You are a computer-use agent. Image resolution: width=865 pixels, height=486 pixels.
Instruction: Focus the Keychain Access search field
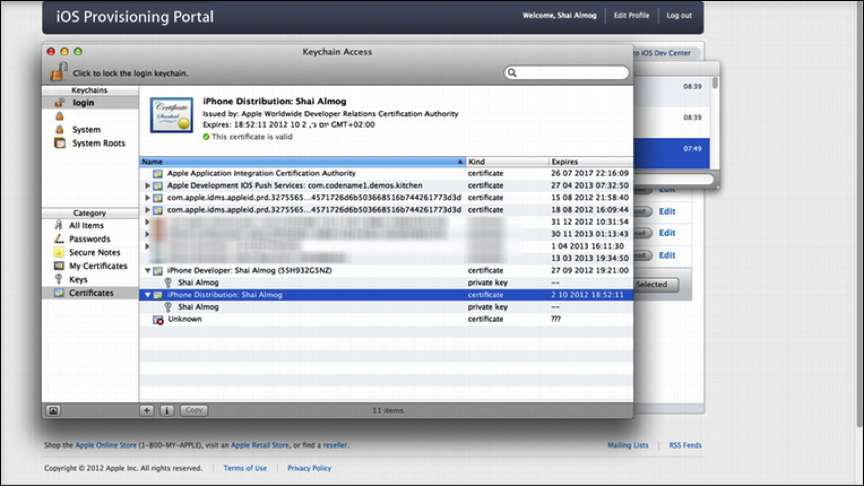567,73
